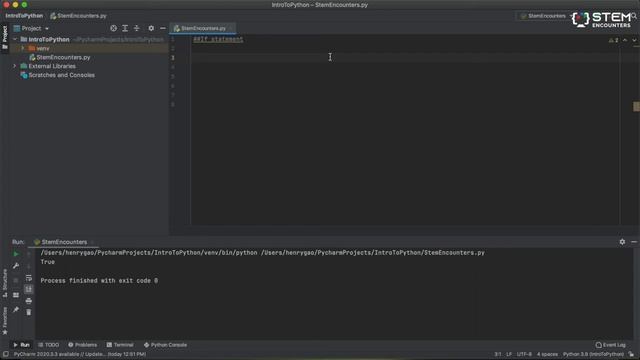Open the TODO tool window
The image size is (640, 360).
pyautogui.click(x=49, y=345)
